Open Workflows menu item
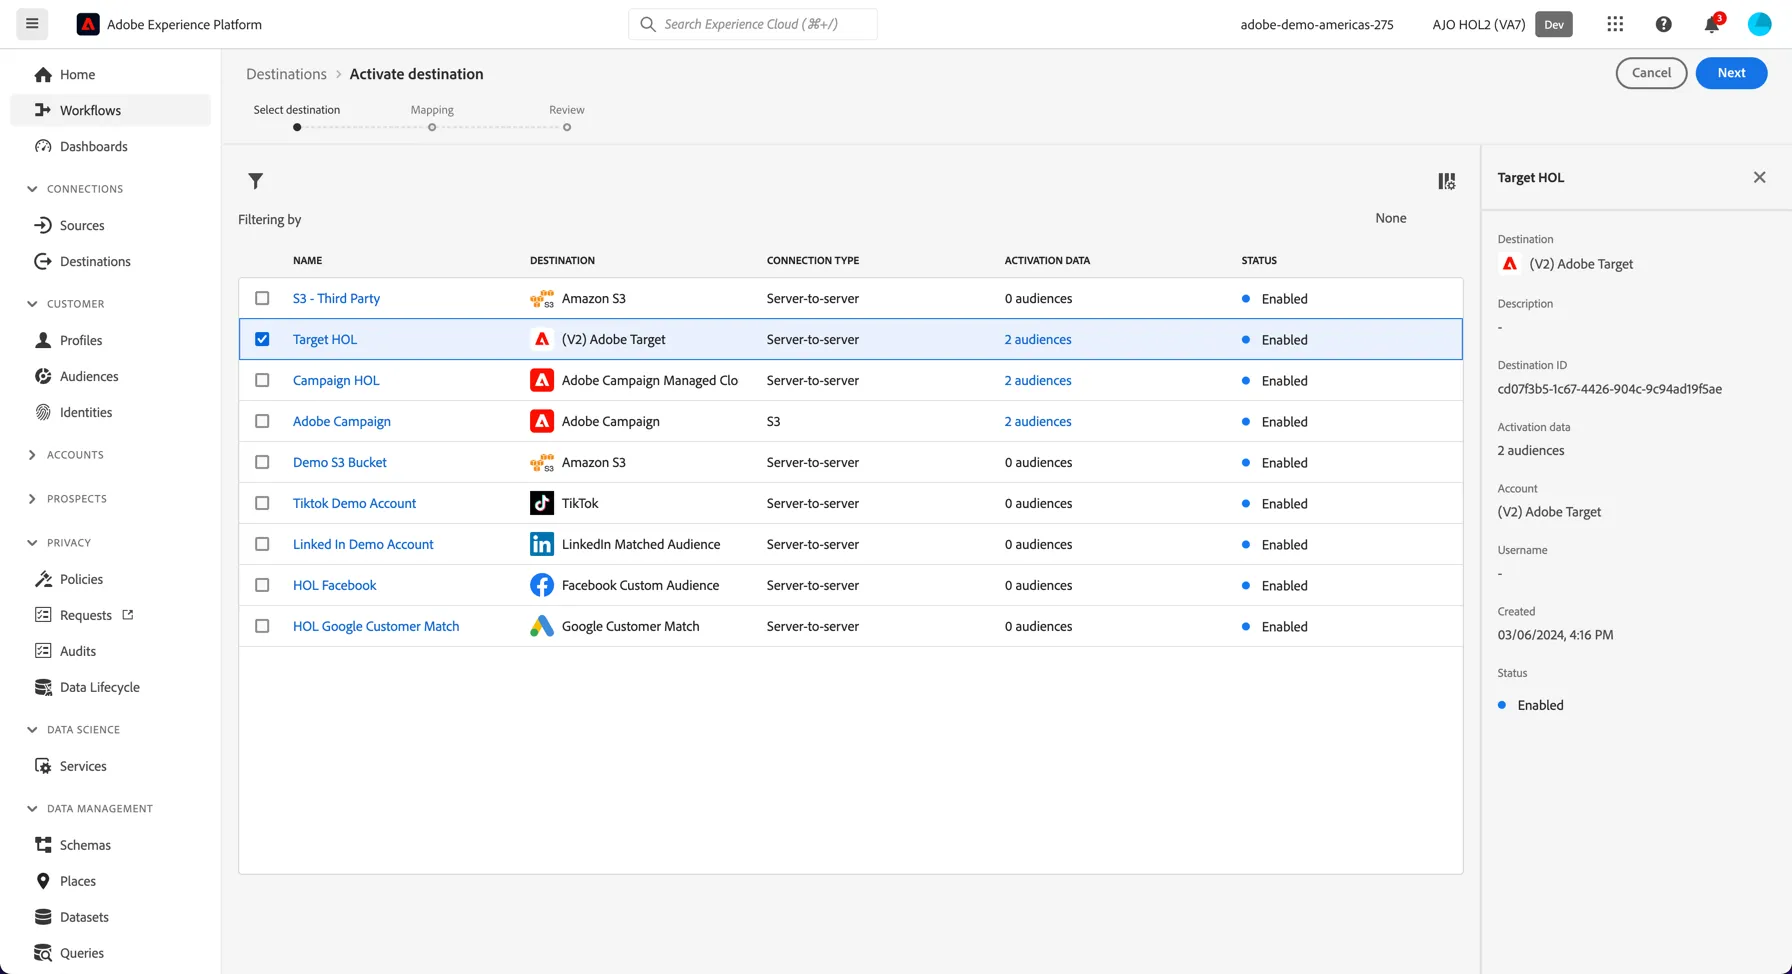This screenshot has height=974, width=1792. click(x=110, y=110)
